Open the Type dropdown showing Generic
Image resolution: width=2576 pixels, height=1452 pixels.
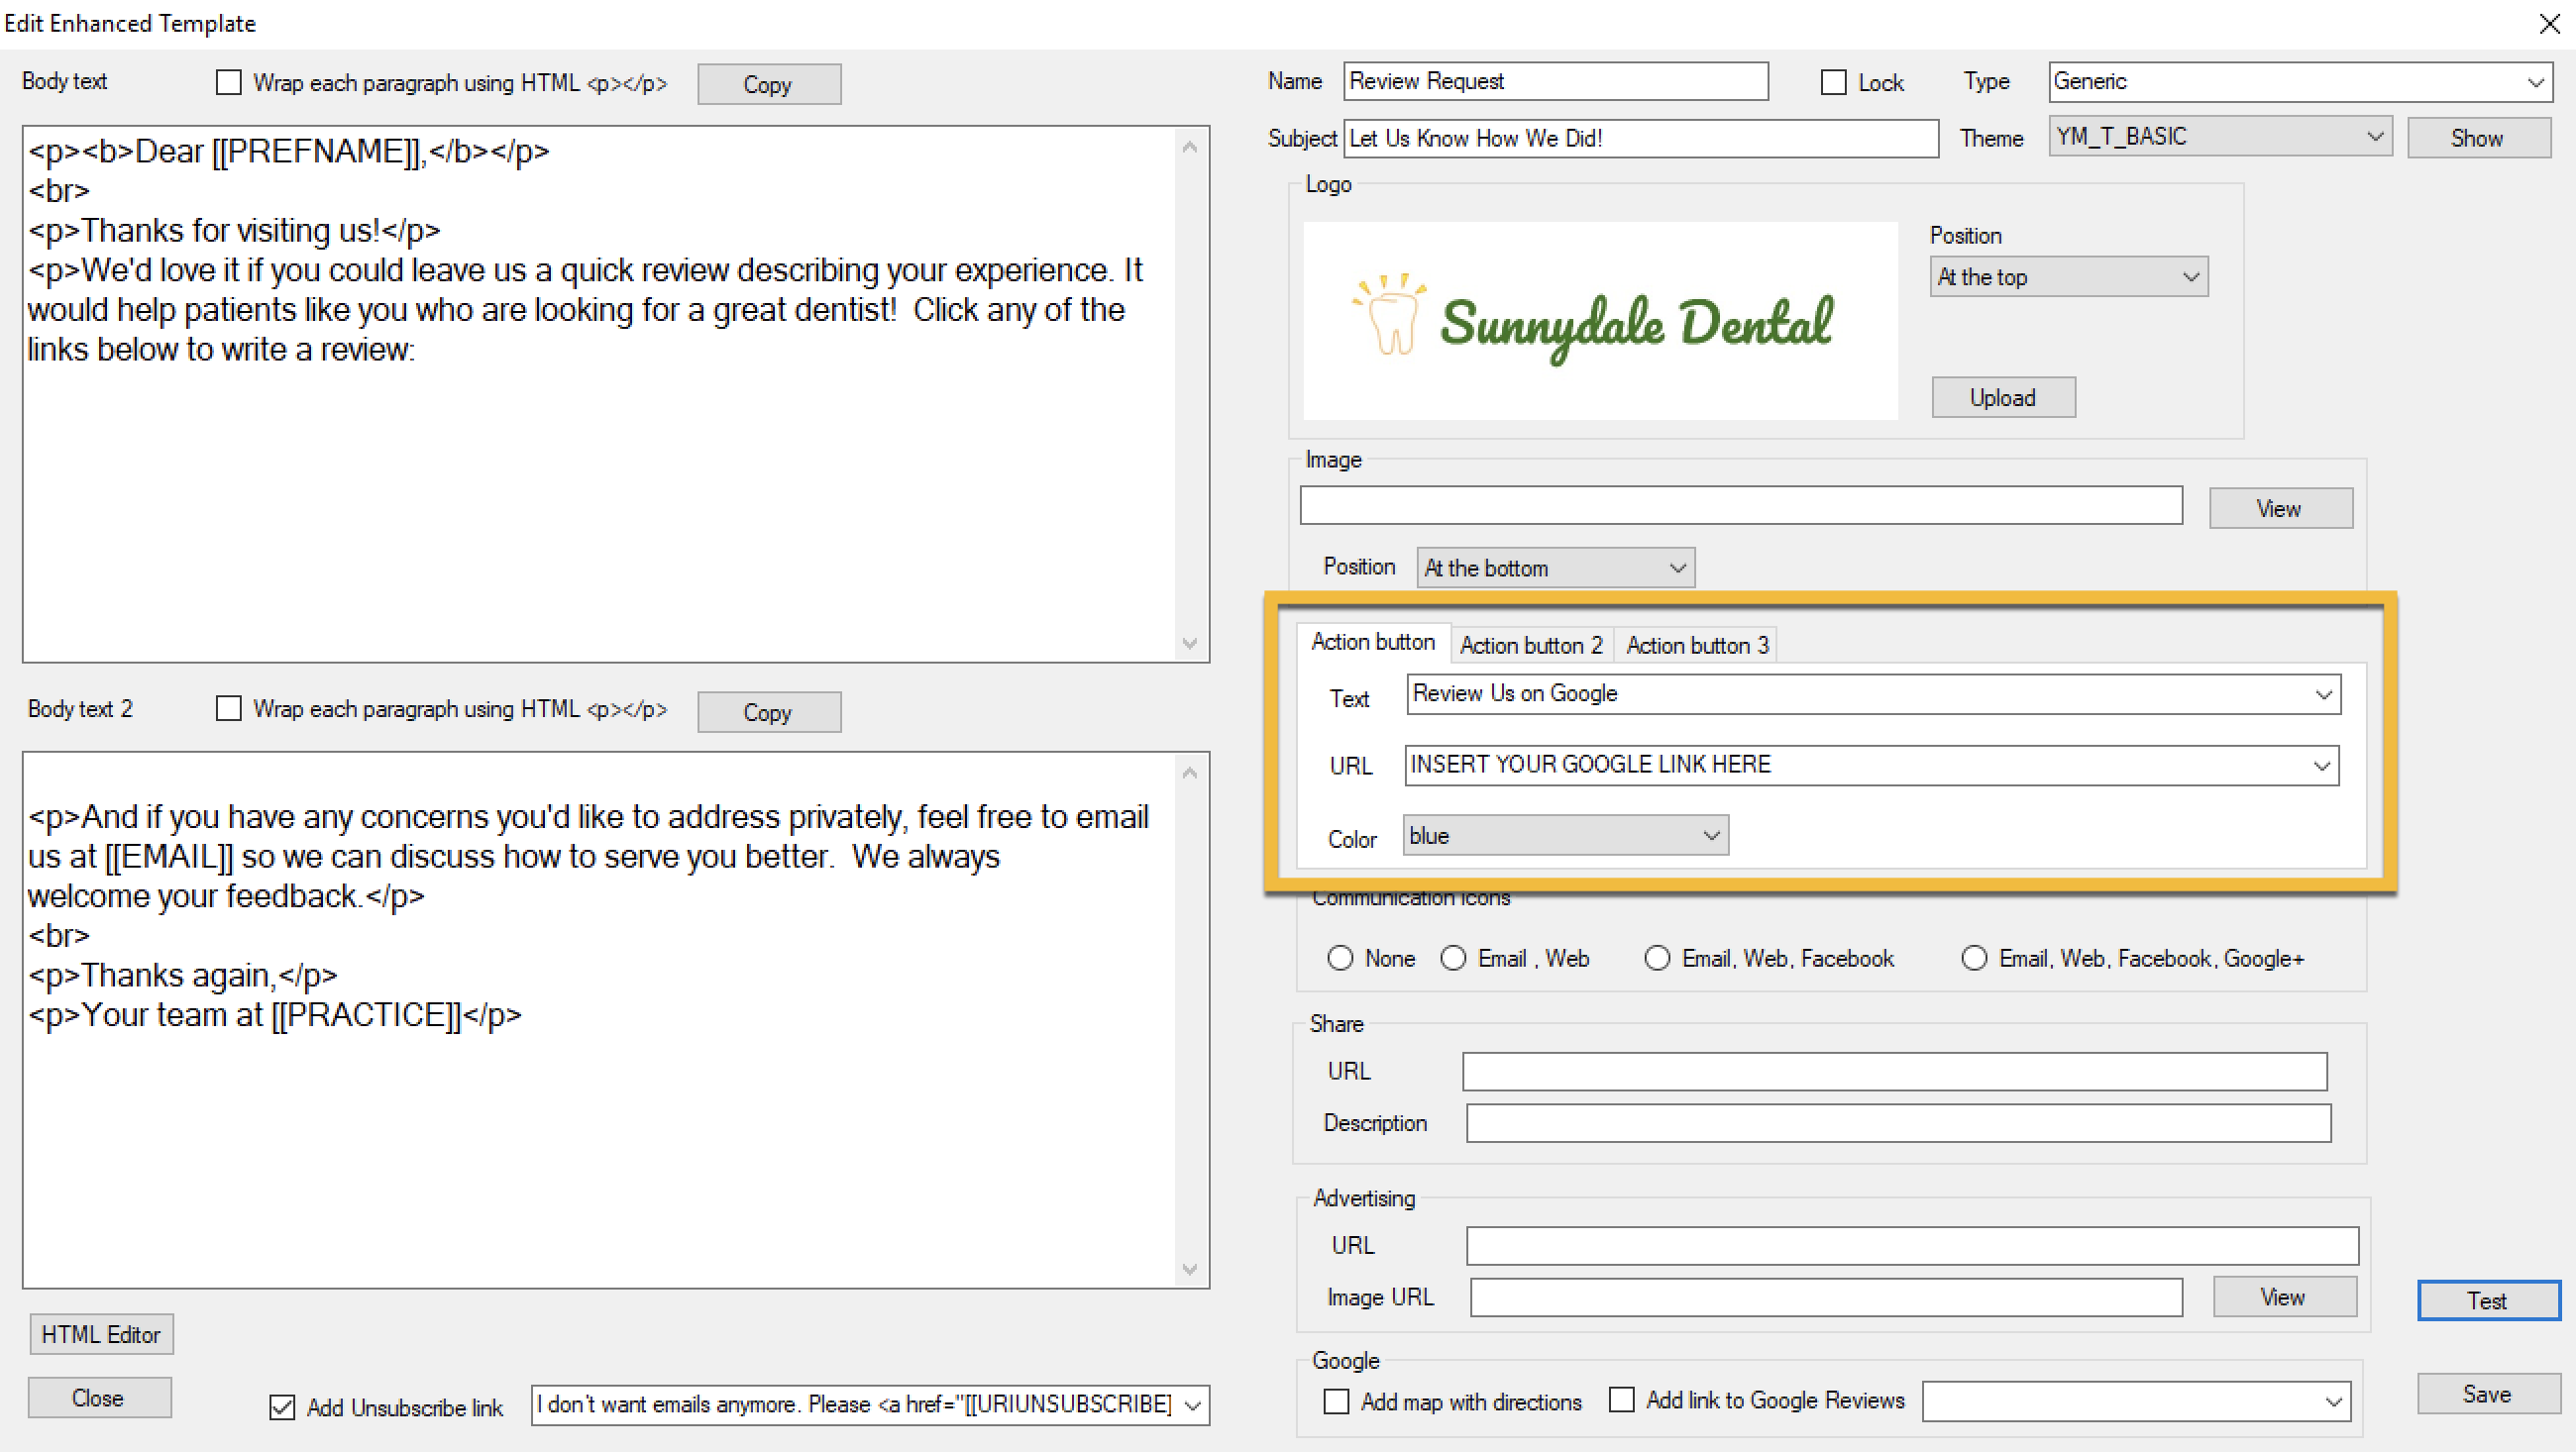point(2299,82)
